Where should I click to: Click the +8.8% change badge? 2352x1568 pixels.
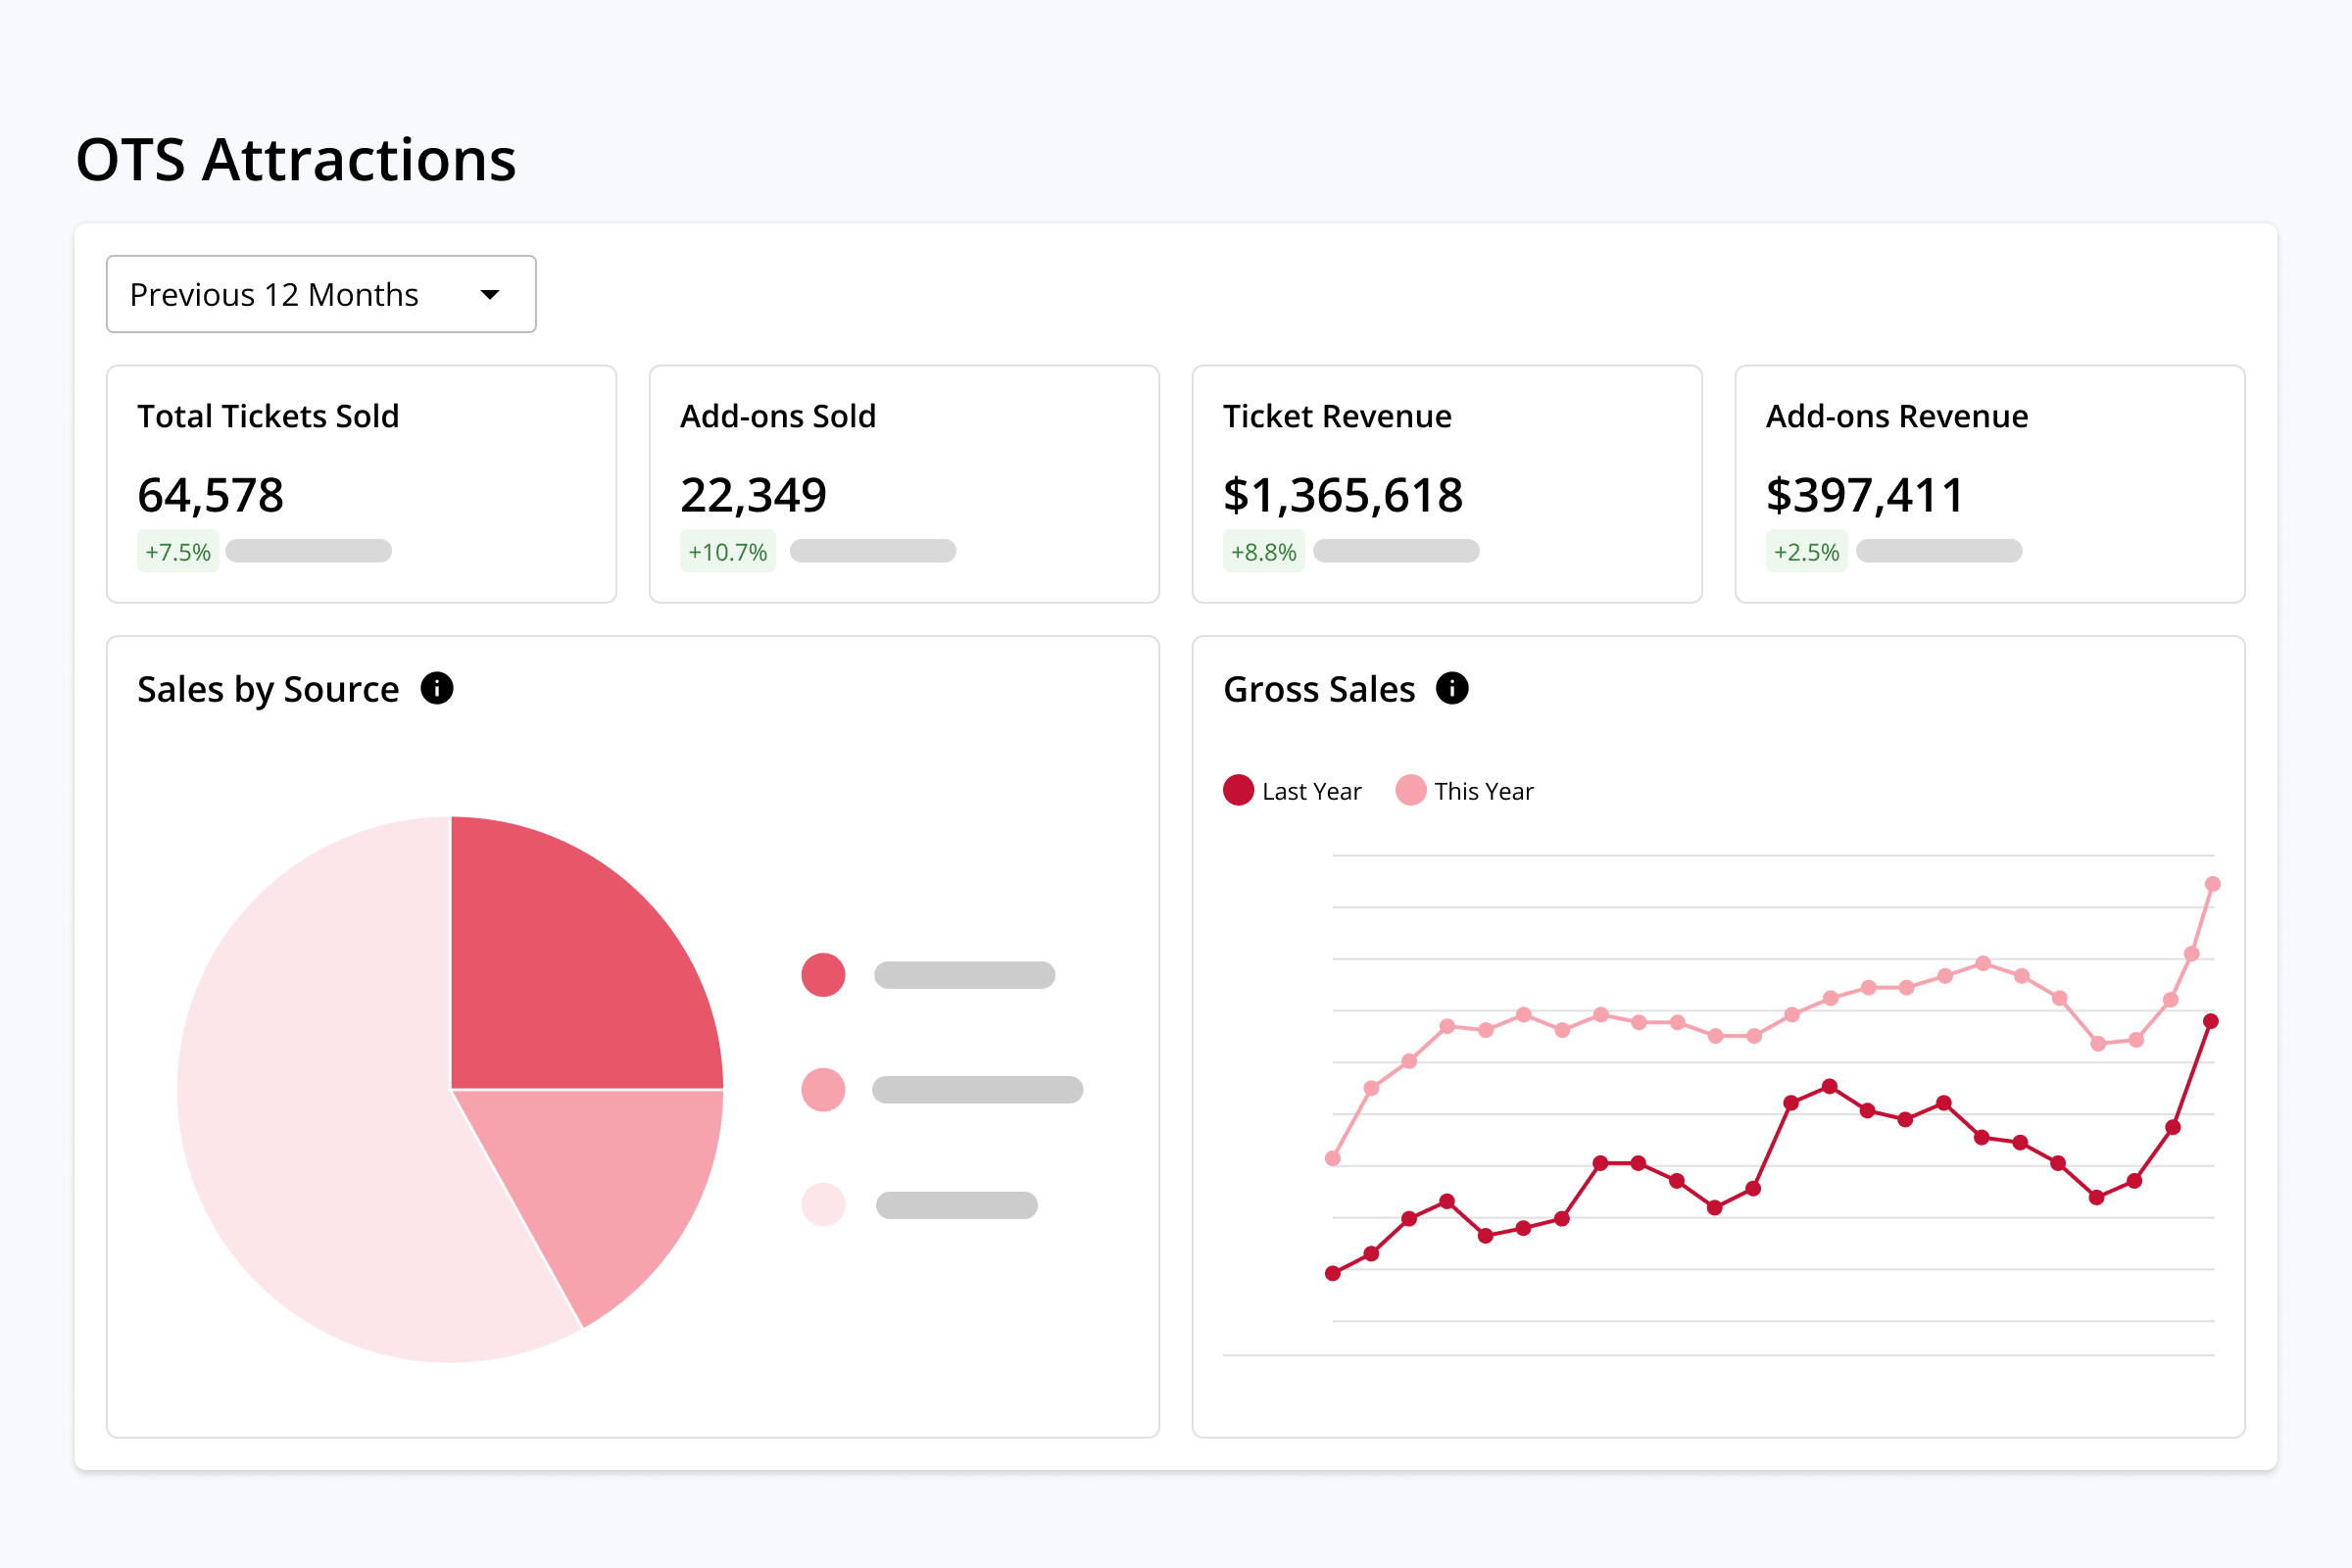(1264, 552)
